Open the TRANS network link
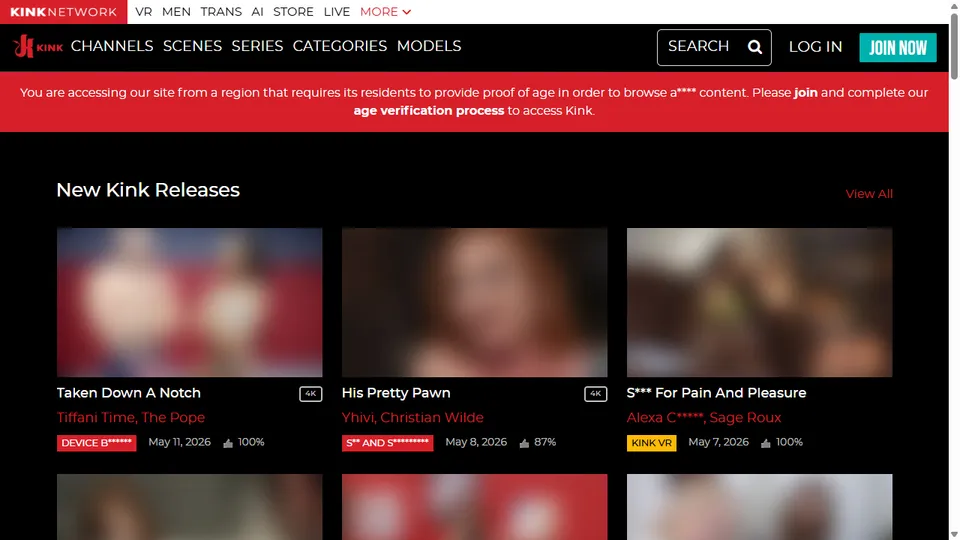Viewport: 960px width, 540px height. point(221,12)
